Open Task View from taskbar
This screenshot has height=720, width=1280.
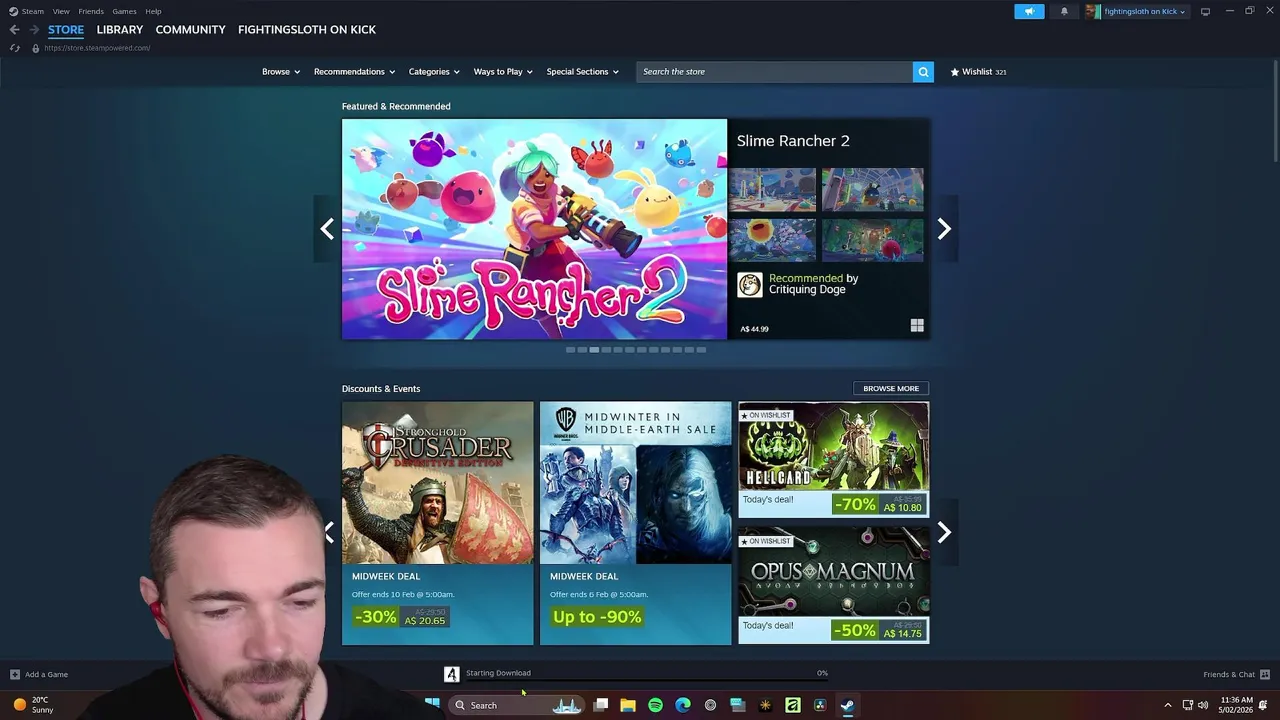click(x=601, y=705)
